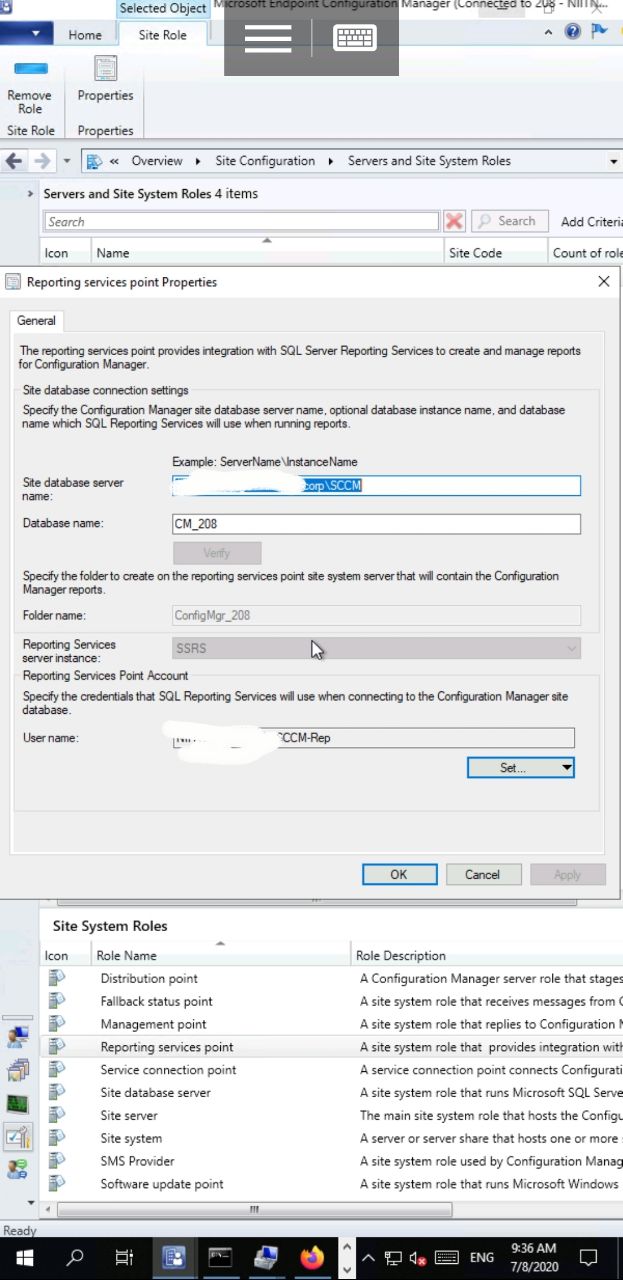
Task: Click Servers and Site System Roles breadcrumb
Action: (429, 161)
